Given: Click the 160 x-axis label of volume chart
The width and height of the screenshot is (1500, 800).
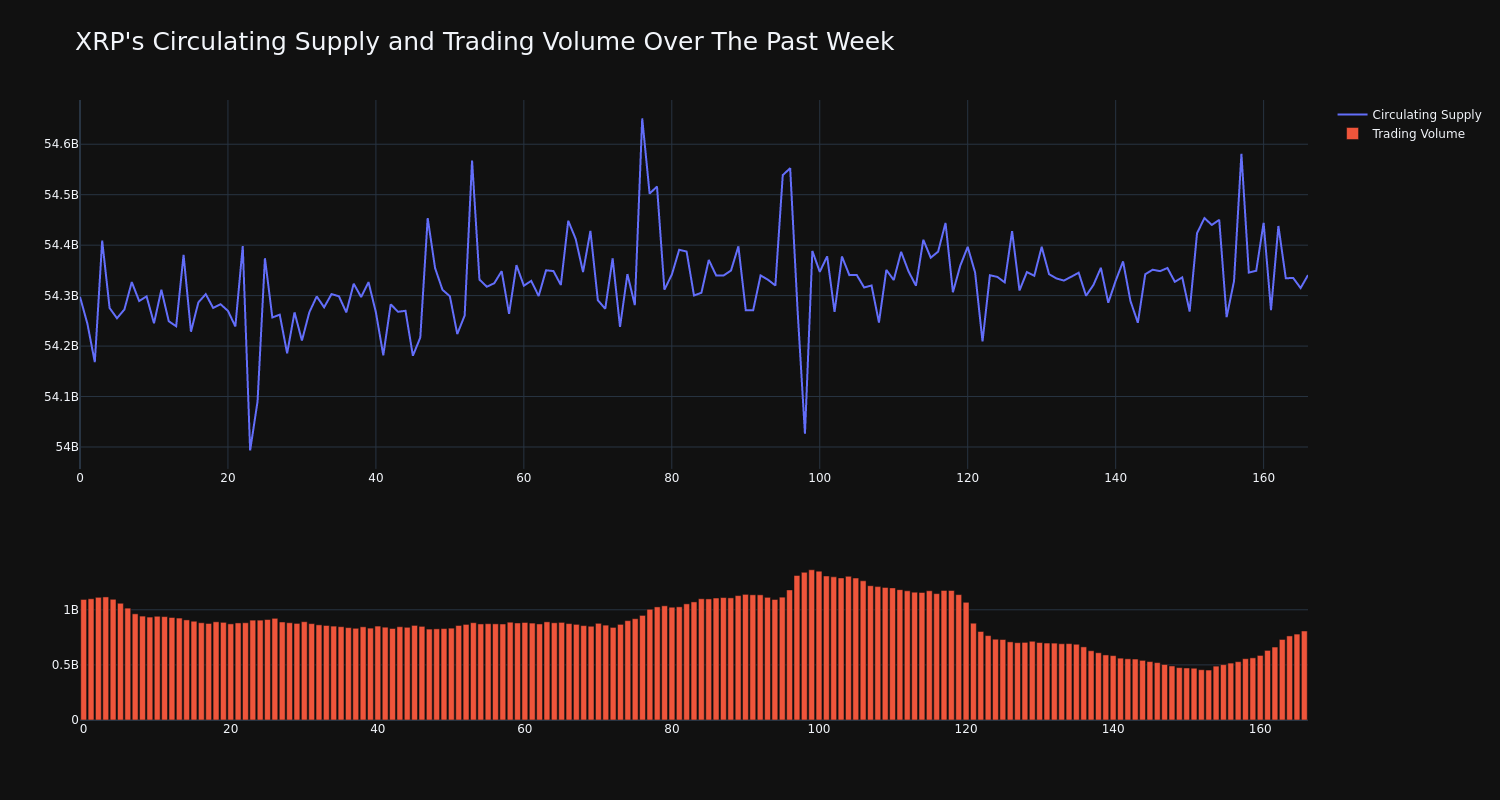Looking at the screenshot, I should (x=1260, y=729).
